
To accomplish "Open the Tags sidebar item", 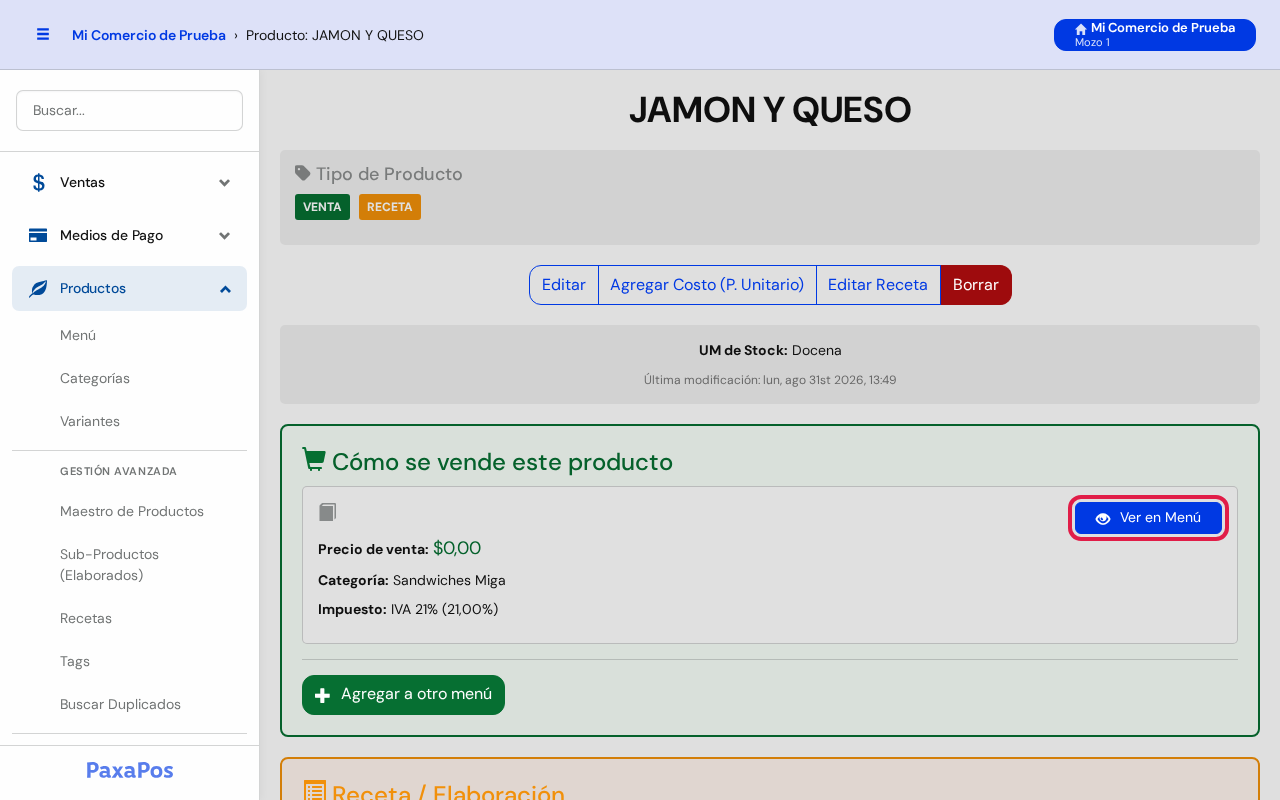I will (75, 661).
